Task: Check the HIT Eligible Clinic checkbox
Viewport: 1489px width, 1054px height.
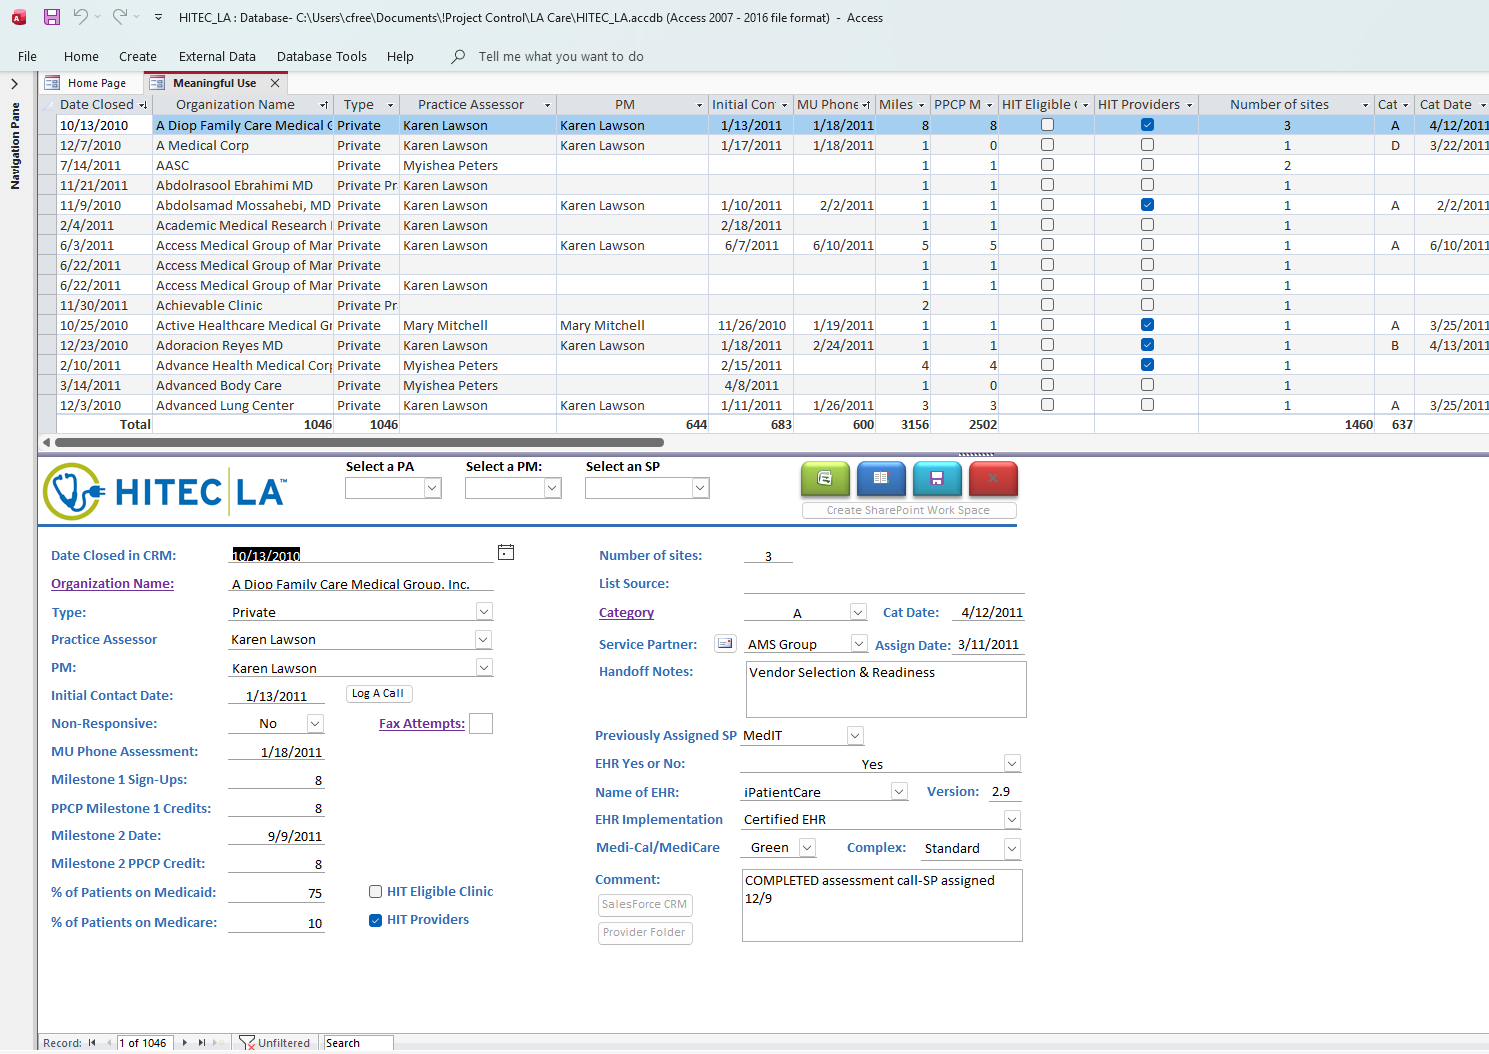Action: click(376, 892)
